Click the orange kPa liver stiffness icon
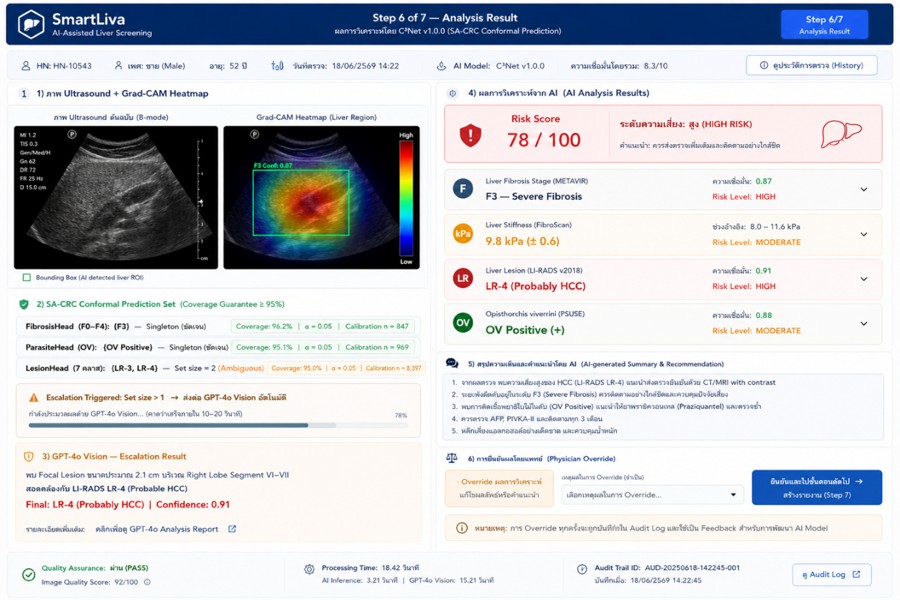900x600 pixels. 463,233
